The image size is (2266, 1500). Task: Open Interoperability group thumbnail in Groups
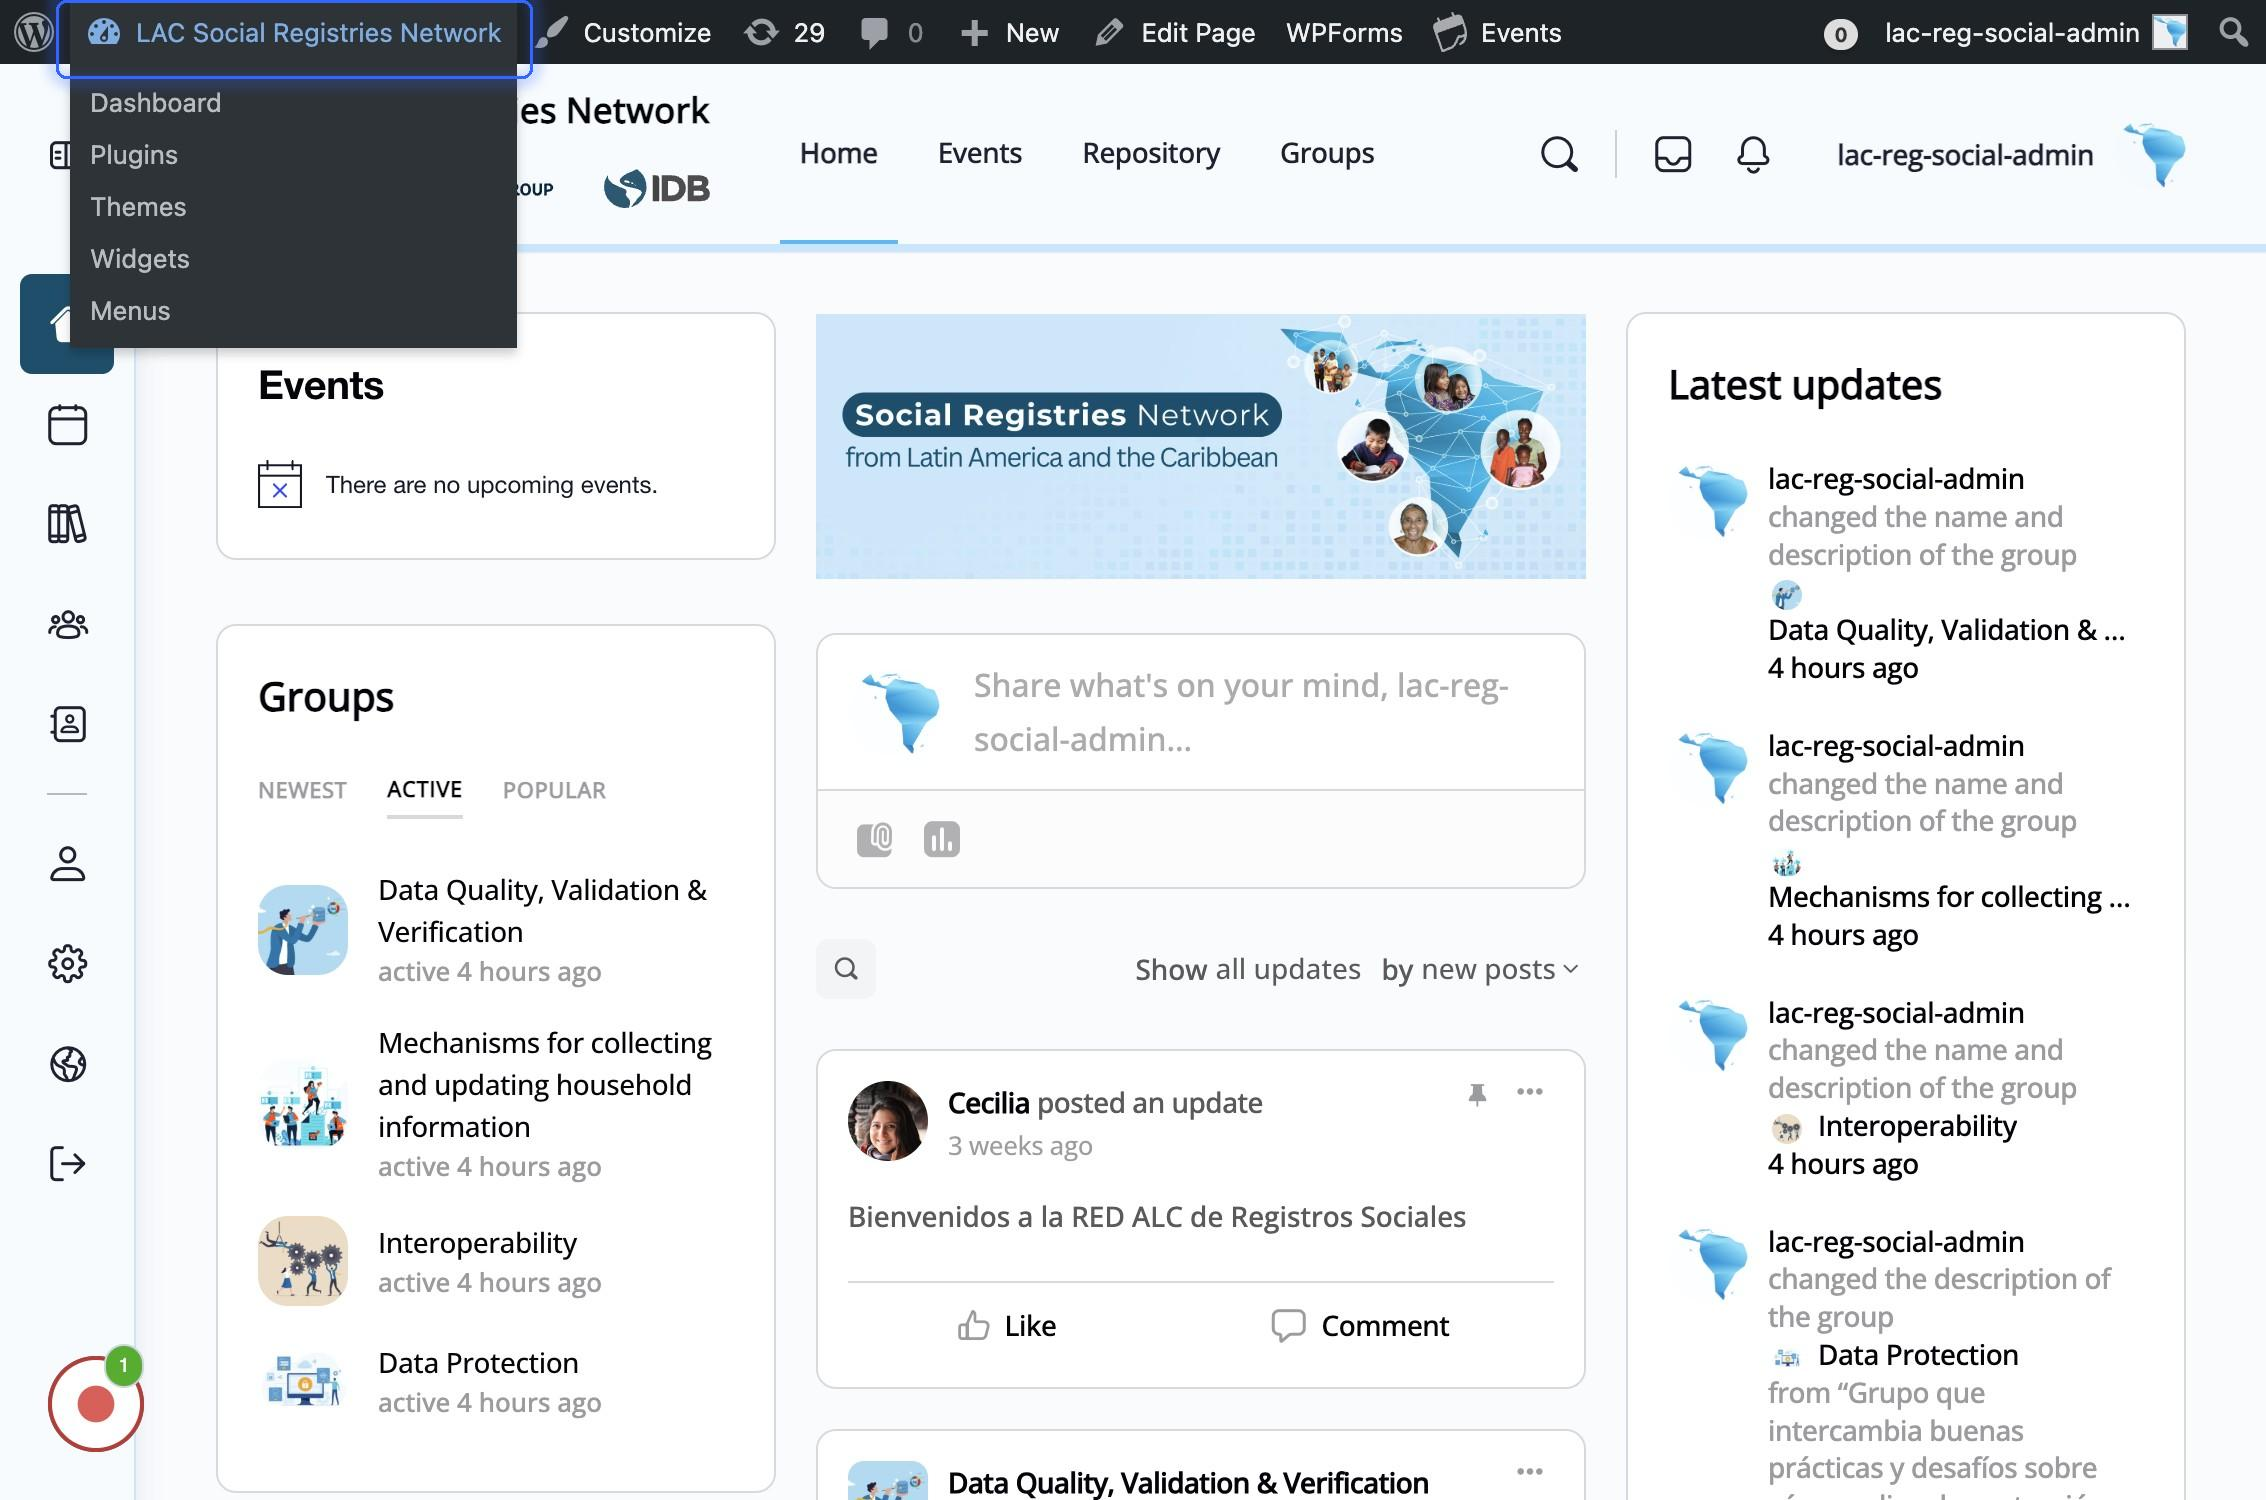[x=303, y=1261]
